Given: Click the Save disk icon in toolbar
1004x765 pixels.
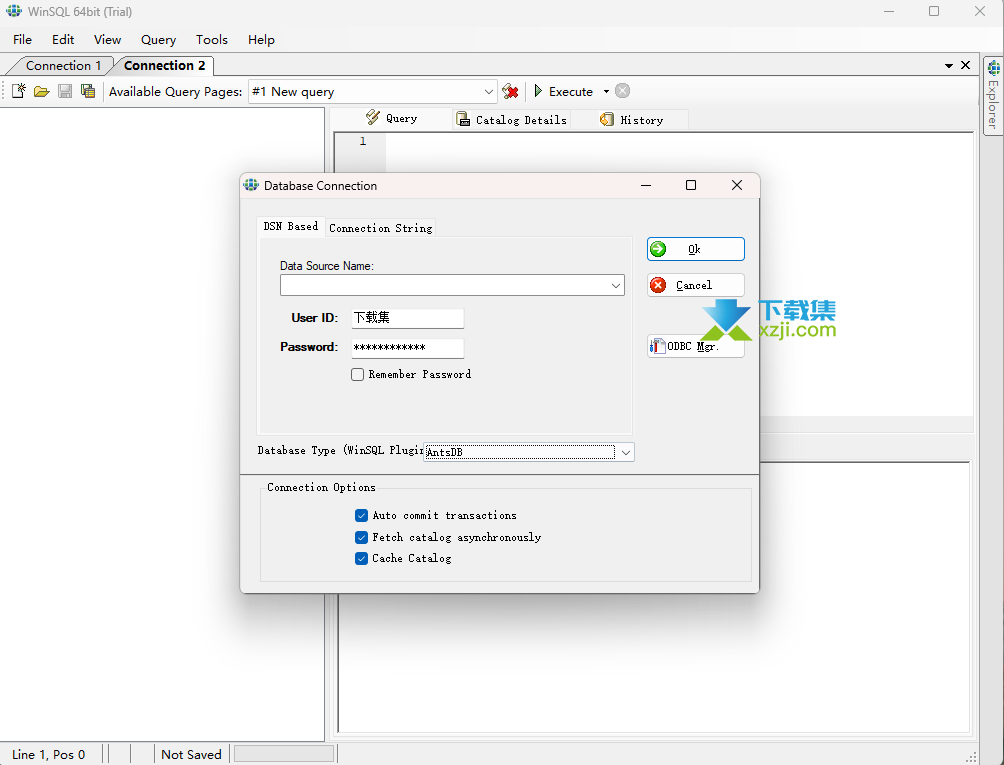Looking at the screenshot, I should pyautogui.click(x=65, y=92).
